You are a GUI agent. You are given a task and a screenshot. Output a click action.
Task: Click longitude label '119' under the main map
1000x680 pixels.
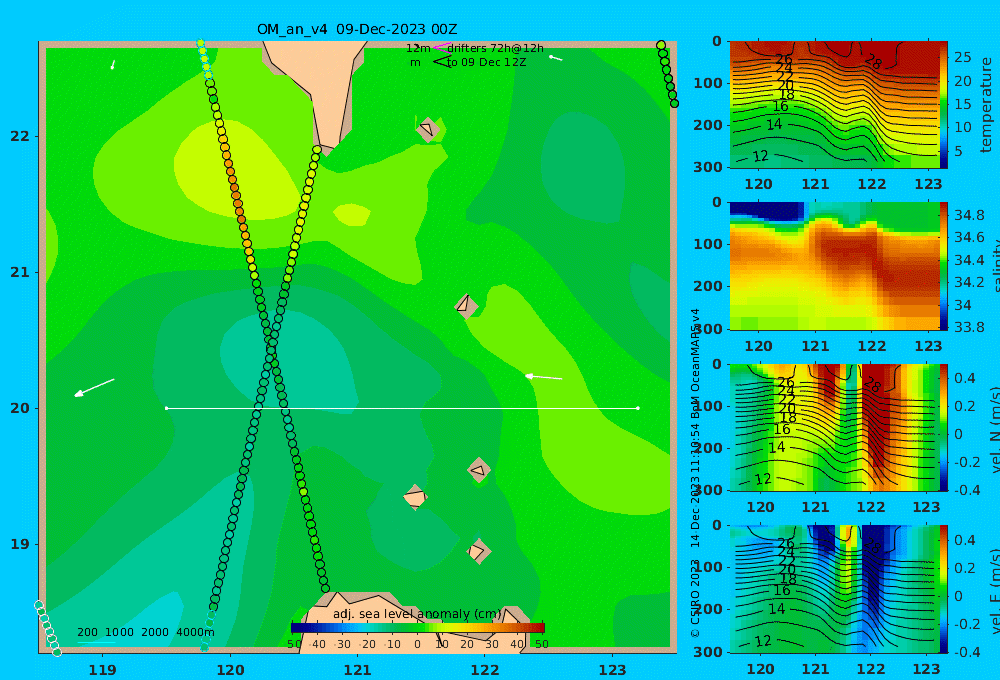click(103, 670)
